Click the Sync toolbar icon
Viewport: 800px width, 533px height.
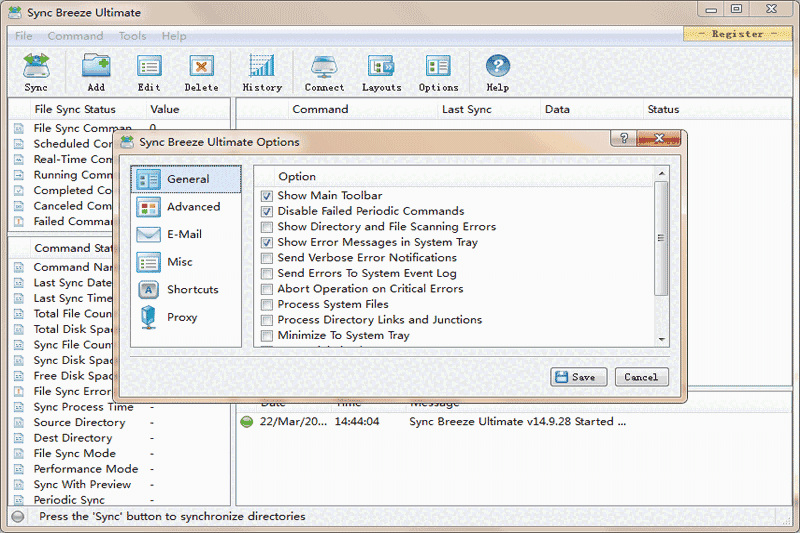(x=36, y=66)
